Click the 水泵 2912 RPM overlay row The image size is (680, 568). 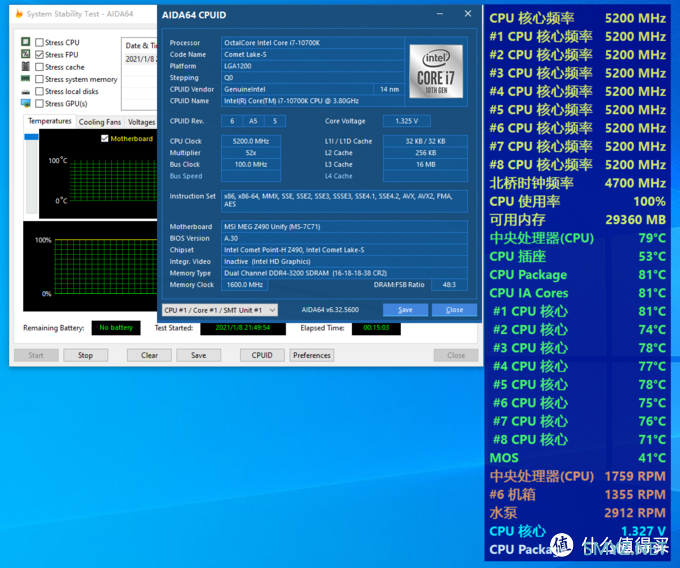pos(577,513)
